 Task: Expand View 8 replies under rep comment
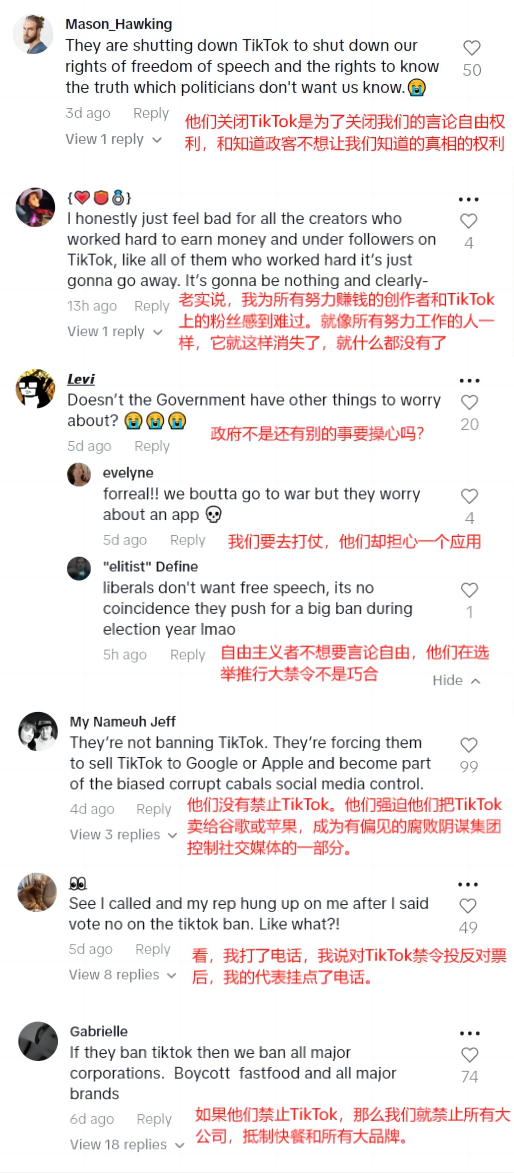(x=123, y=975)
